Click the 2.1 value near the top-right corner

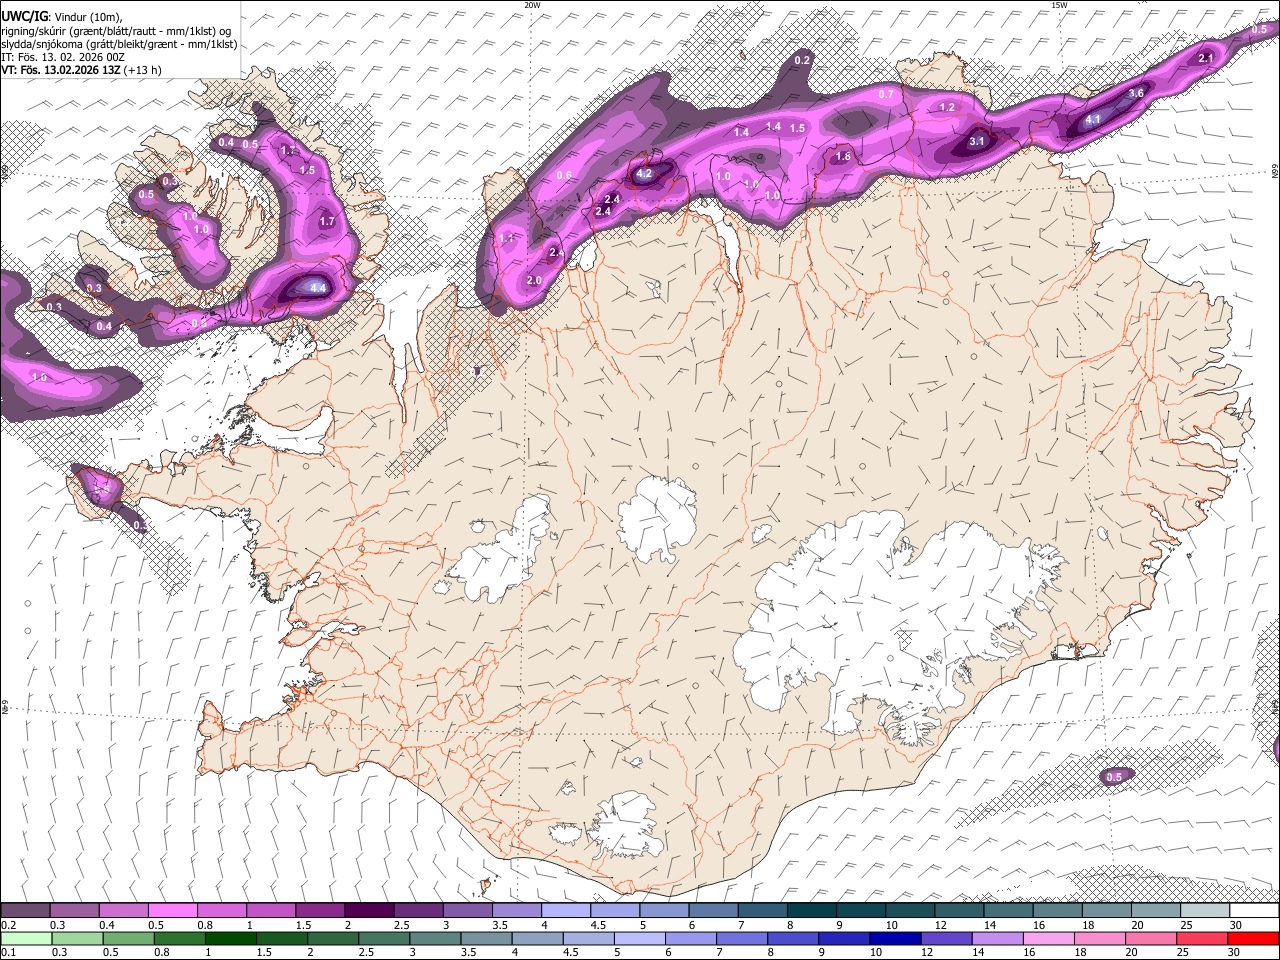point(1205,59)
